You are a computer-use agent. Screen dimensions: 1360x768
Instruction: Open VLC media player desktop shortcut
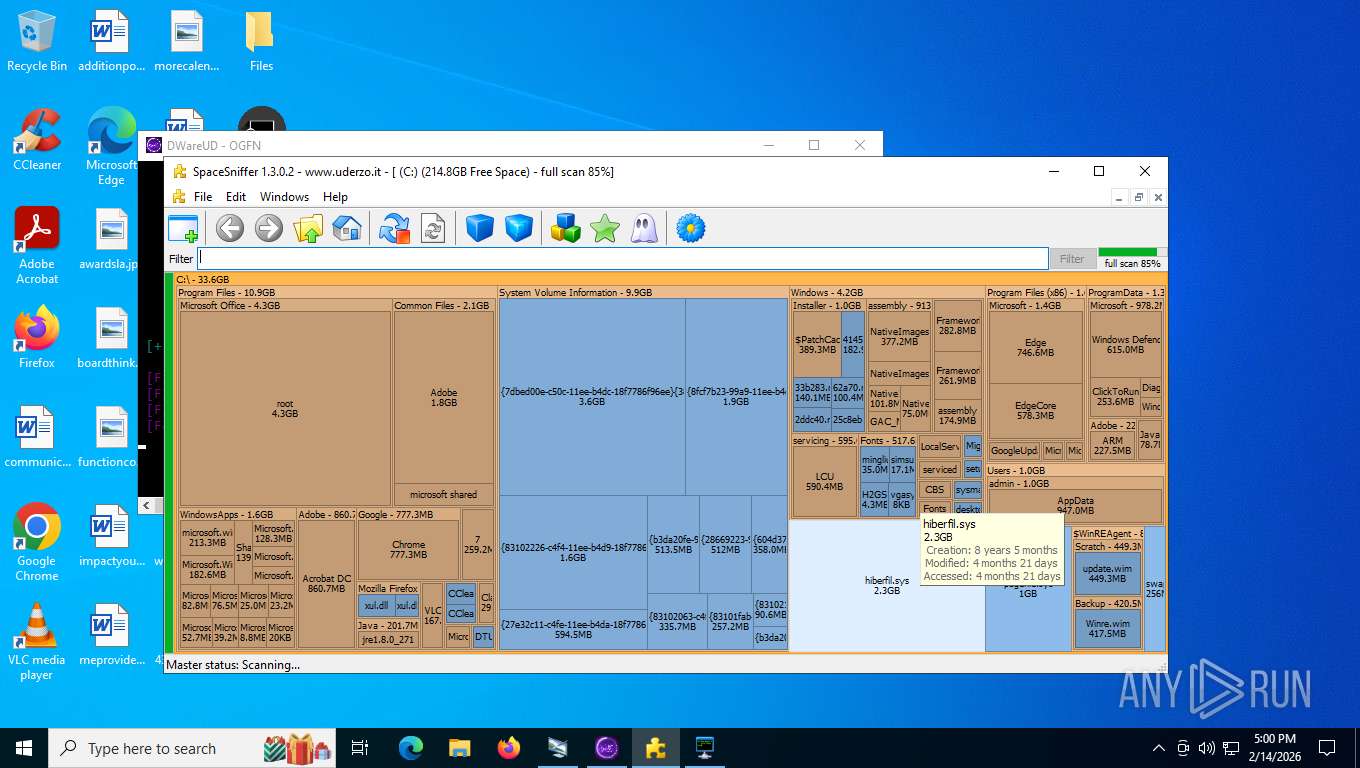37,641
